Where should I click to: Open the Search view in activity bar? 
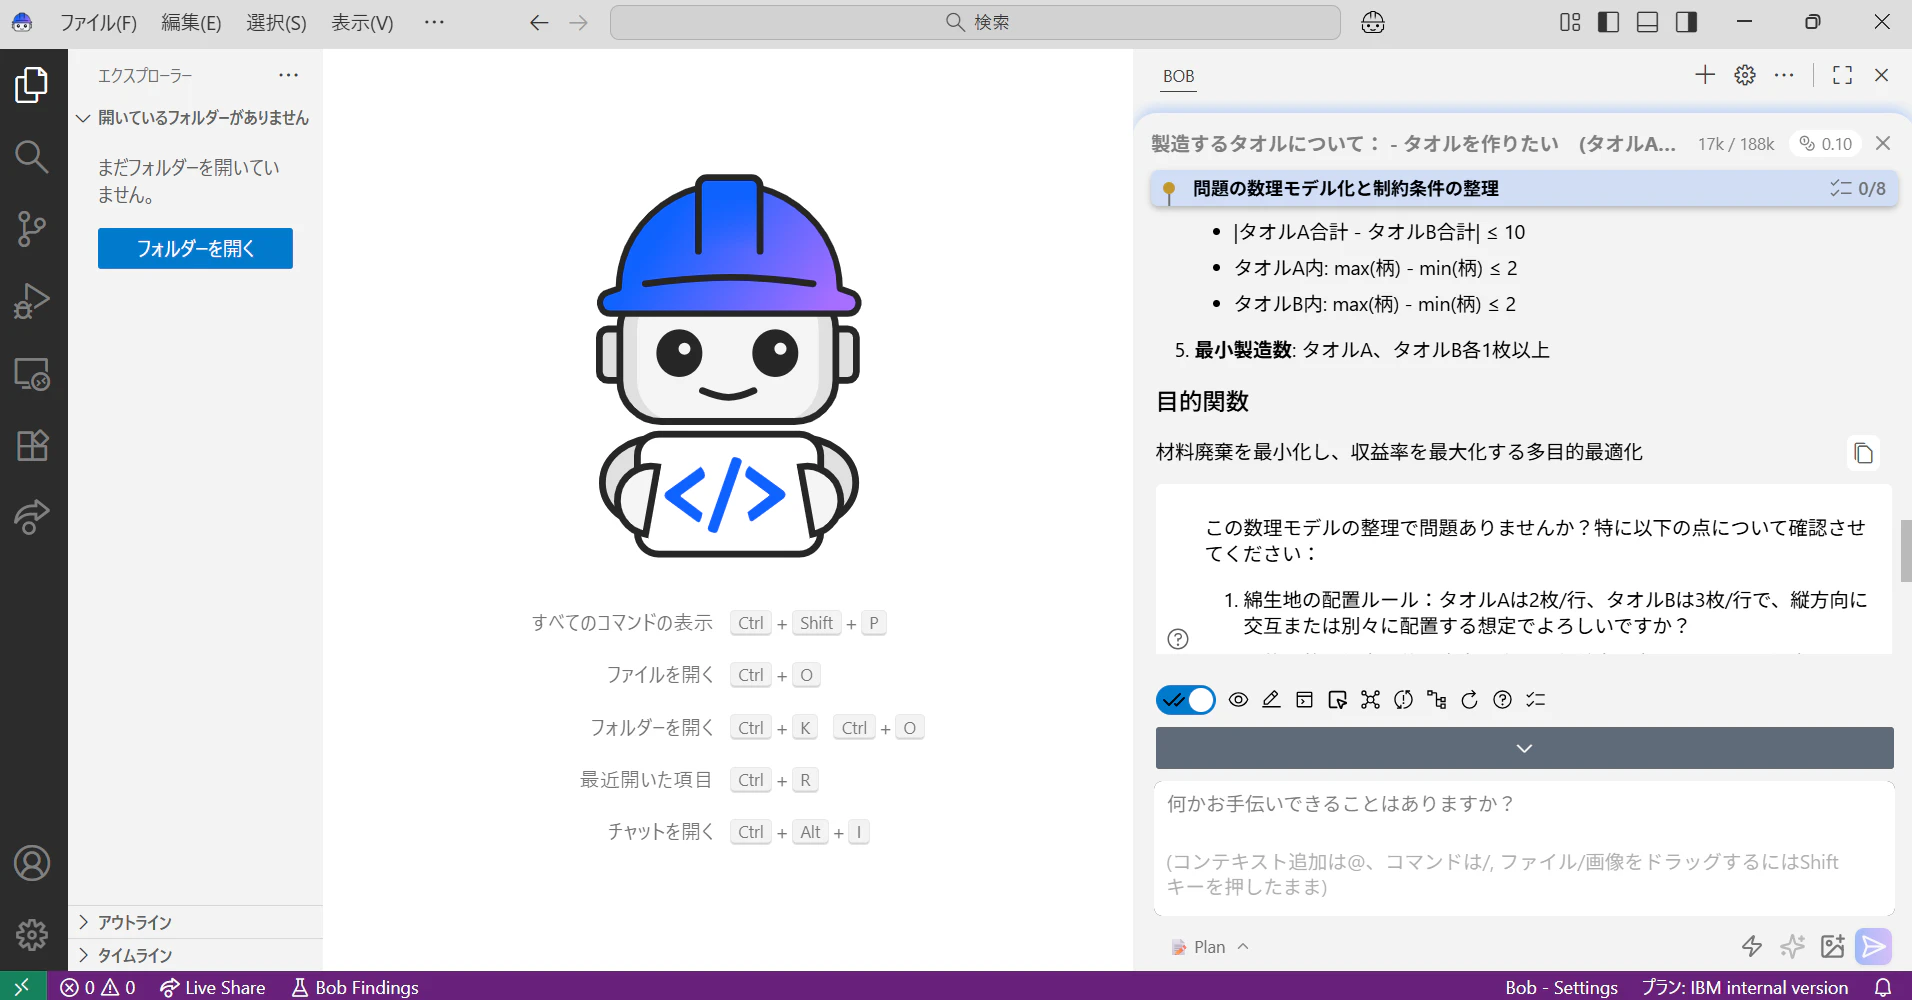[32, 157]
